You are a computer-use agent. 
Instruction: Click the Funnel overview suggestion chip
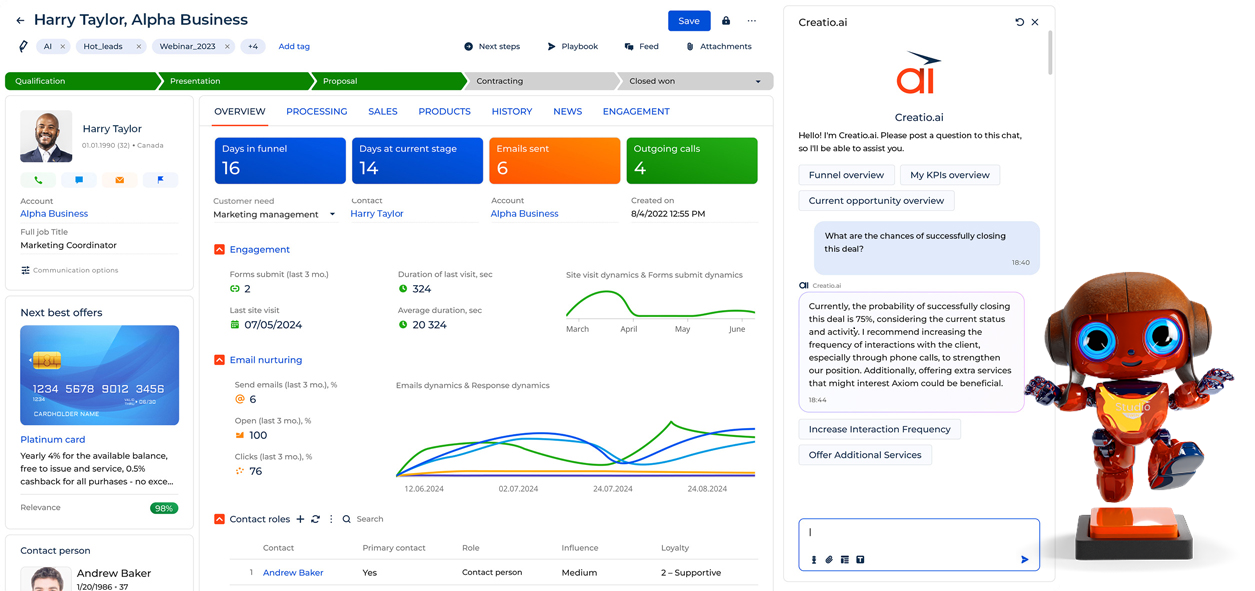click(847, 174)
